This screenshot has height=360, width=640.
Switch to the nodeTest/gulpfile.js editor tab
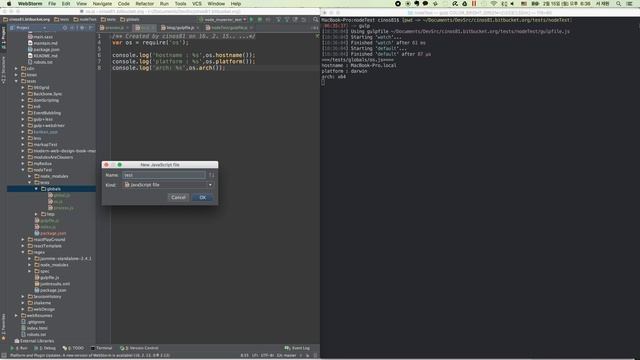point(228,28)
